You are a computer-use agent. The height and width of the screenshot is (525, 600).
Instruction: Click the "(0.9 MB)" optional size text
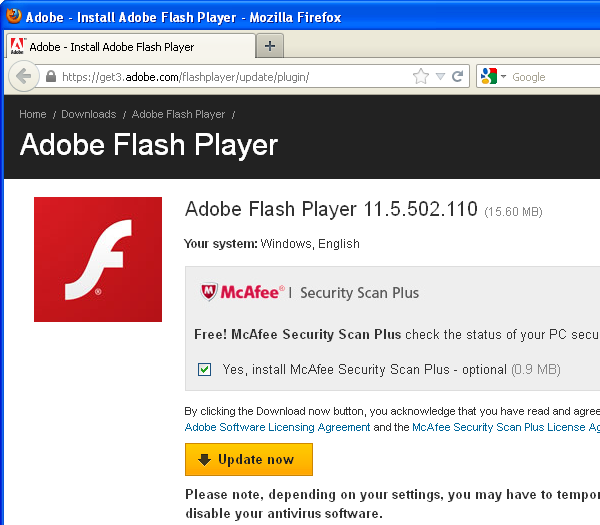click(536, 370)
